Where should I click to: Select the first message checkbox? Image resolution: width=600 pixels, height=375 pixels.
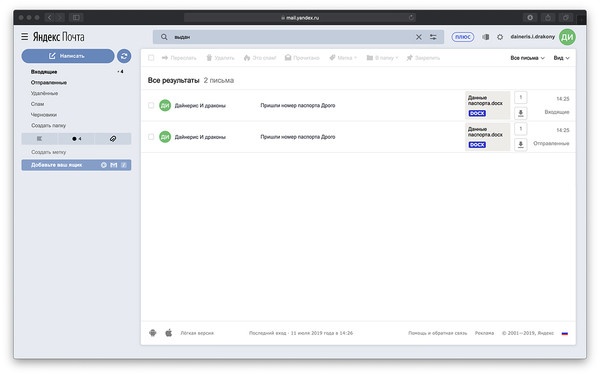coord(151,105)
